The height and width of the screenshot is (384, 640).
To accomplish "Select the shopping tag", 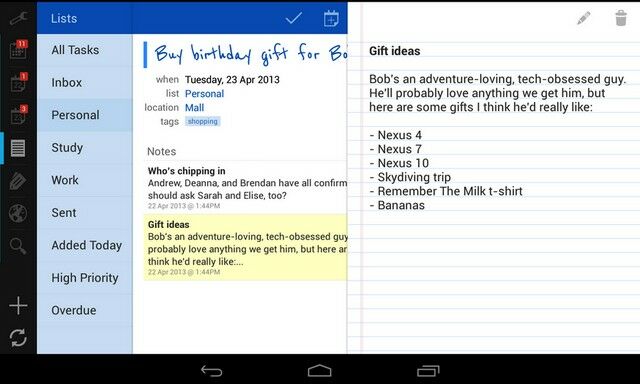I will point(202,121).
